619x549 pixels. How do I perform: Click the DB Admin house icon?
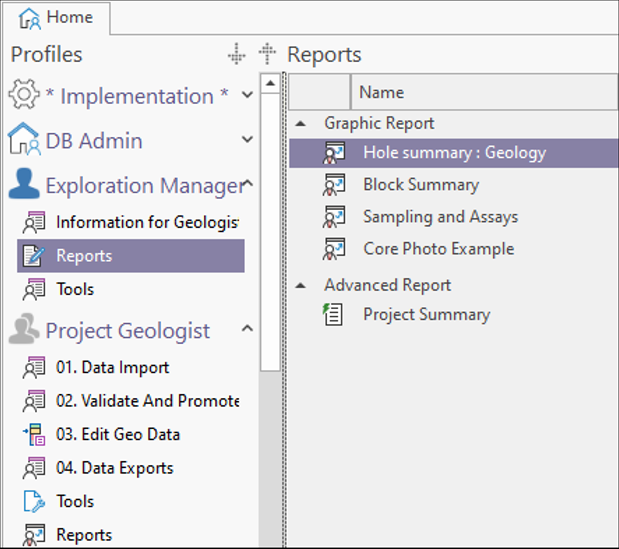point(24,141)
